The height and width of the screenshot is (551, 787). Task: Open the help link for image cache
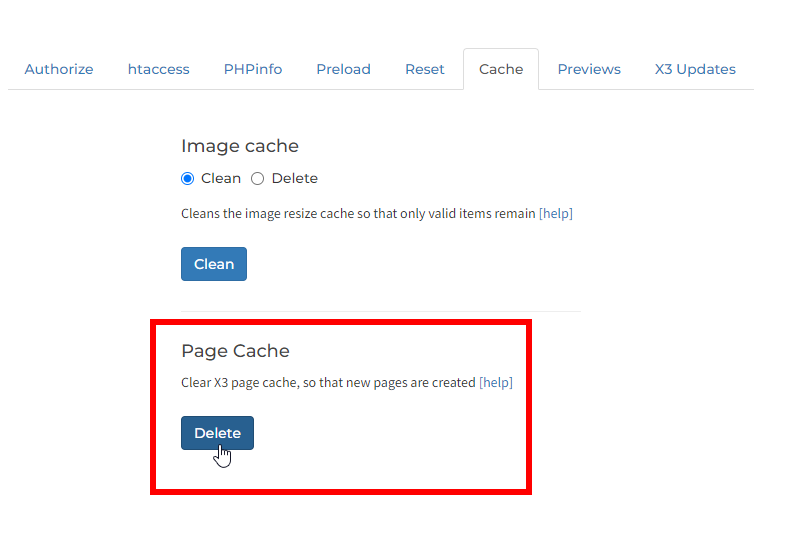point(556,214)
